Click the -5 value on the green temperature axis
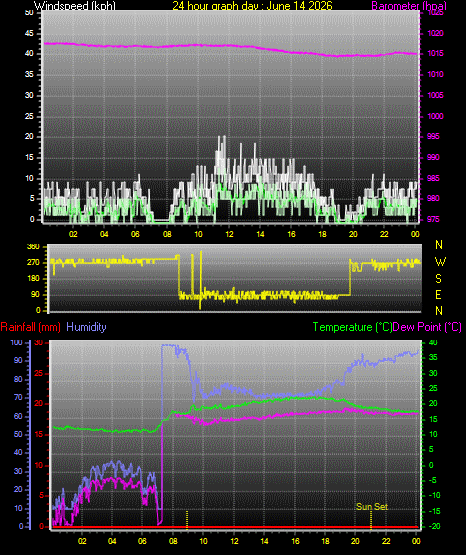The image size is (466, 555). (x=433, y=480)
